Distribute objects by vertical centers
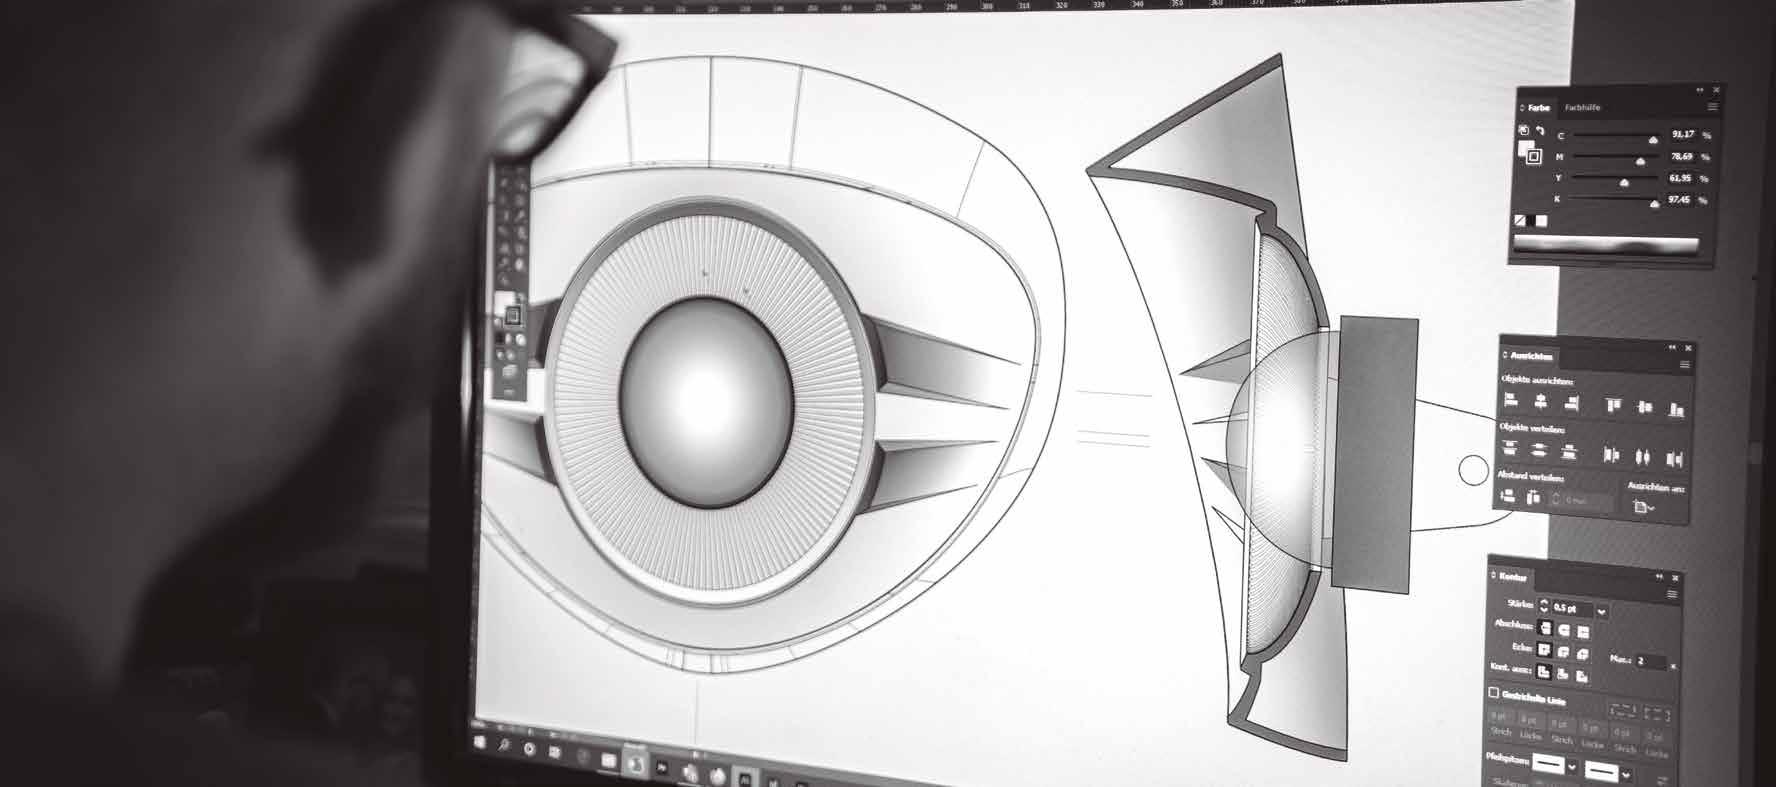1776x787 pixels. point(1539,451)
